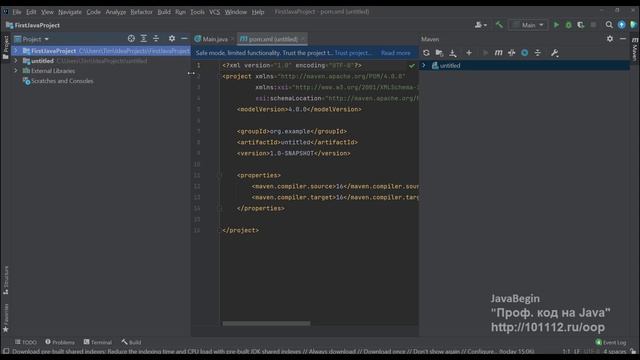Click the editor horizontal scrollbar
The width and height of the screenshot is (640, 360).
[x=266, y=323]
